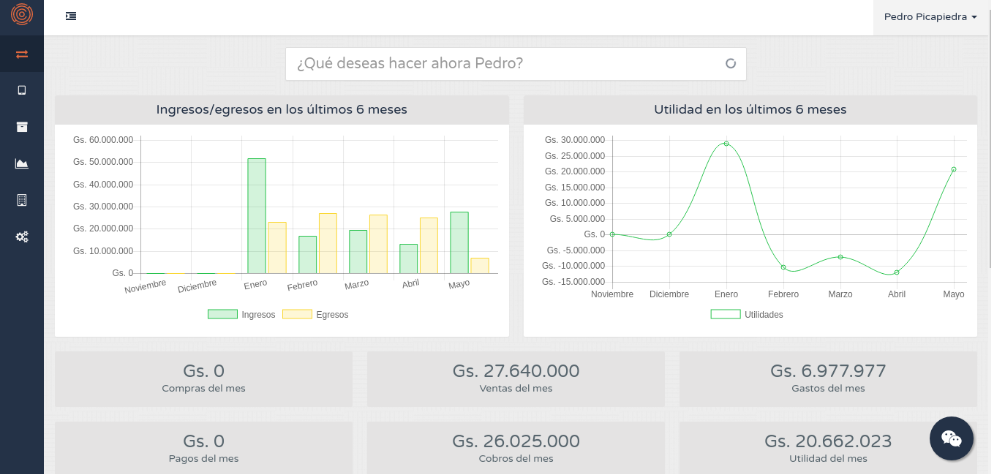Image resolution: width=991 pixels, height=474 pixels.
Task: Open the tablet device sidebar icon
Action: click(x=21, y=91)
